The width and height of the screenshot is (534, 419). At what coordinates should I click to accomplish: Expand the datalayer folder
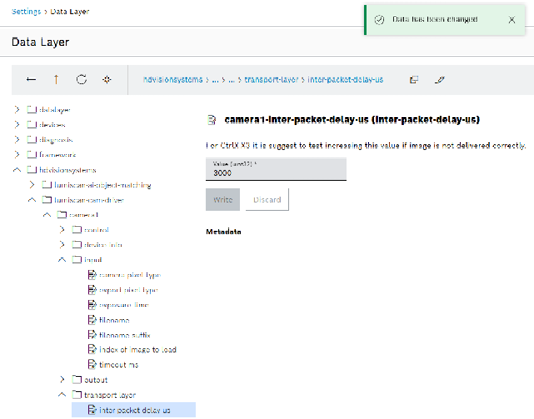click(x=17, y=109)
